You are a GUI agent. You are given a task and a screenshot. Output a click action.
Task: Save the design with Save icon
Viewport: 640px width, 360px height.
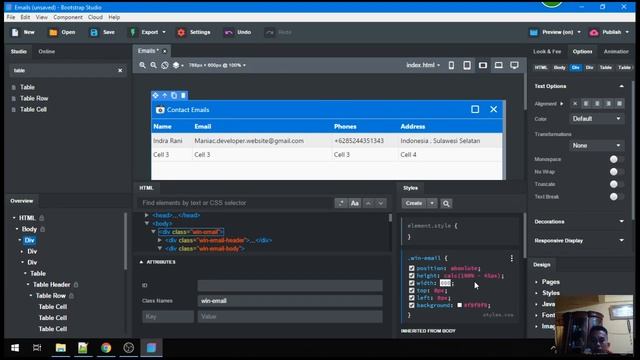point(94,32)
